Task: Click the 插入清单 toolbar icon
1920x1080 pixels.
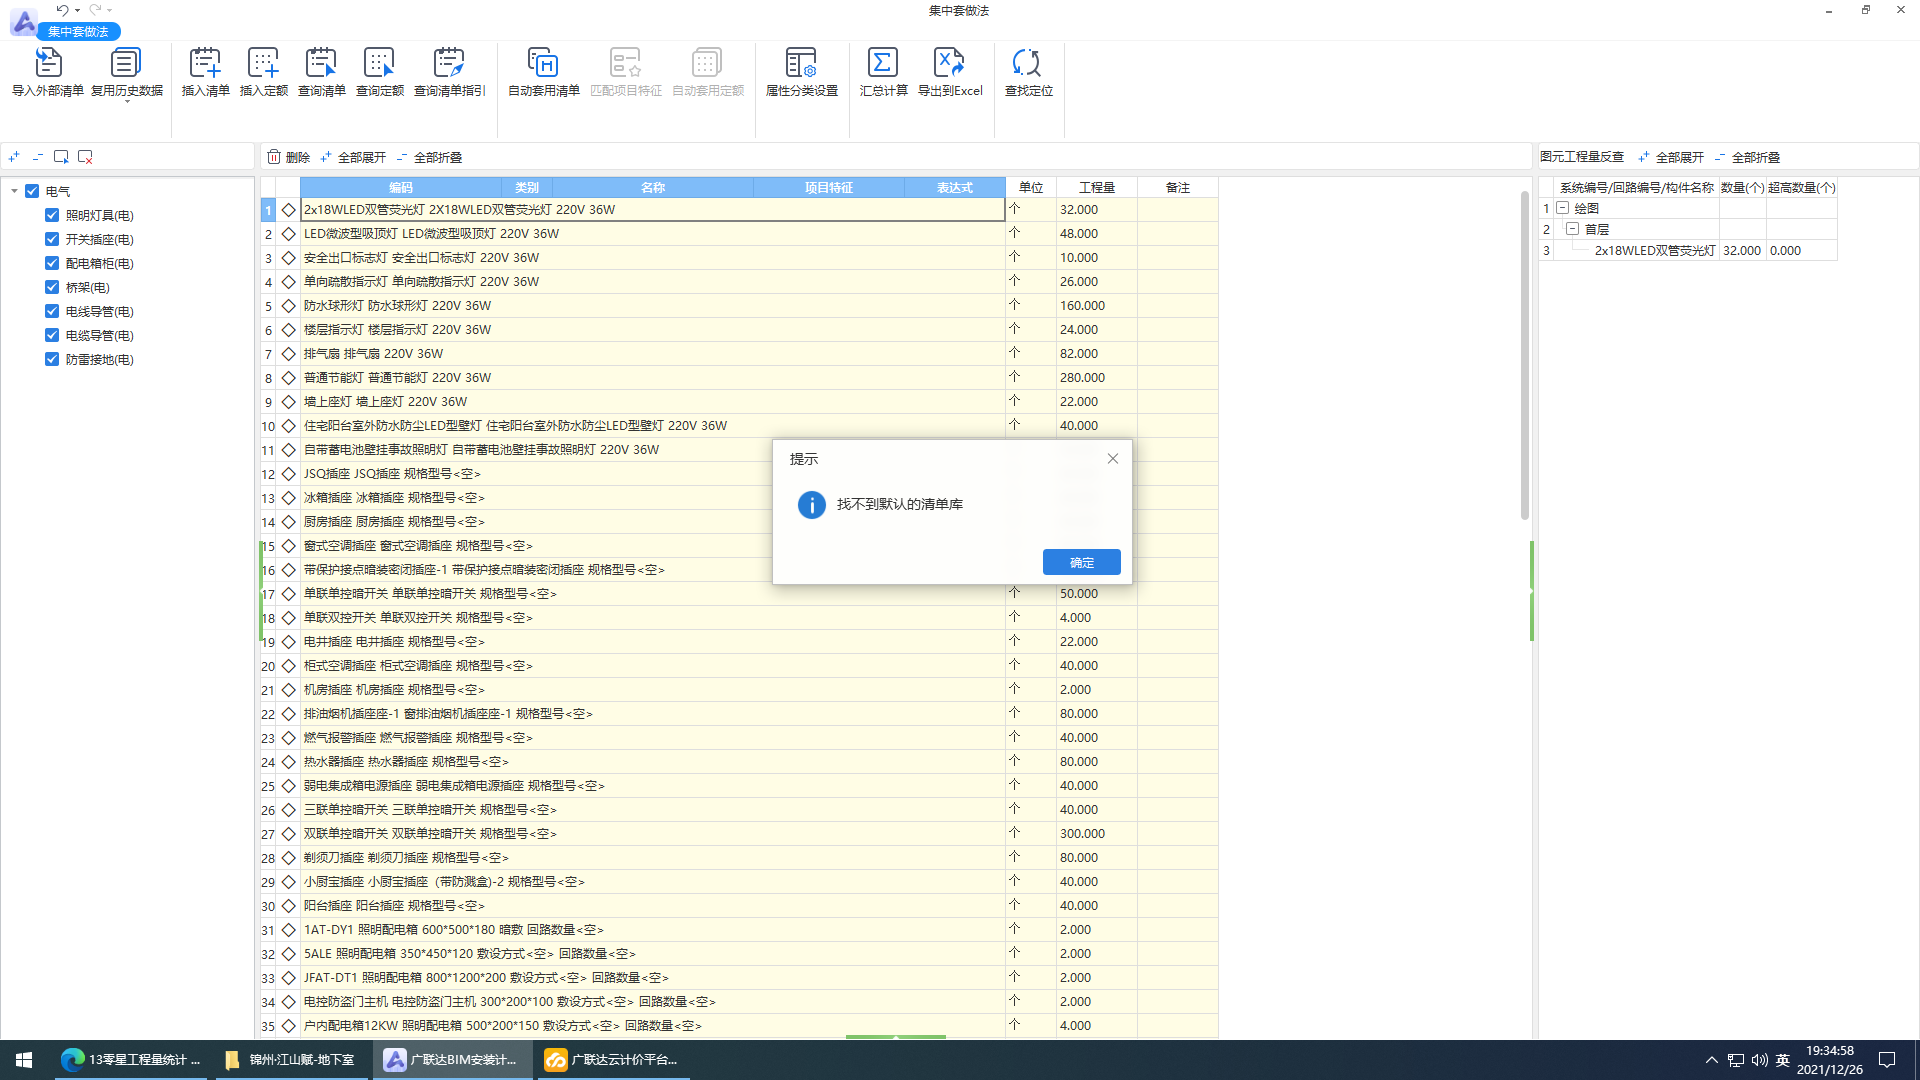Action: pyautogui.click(x=205, y=63)
